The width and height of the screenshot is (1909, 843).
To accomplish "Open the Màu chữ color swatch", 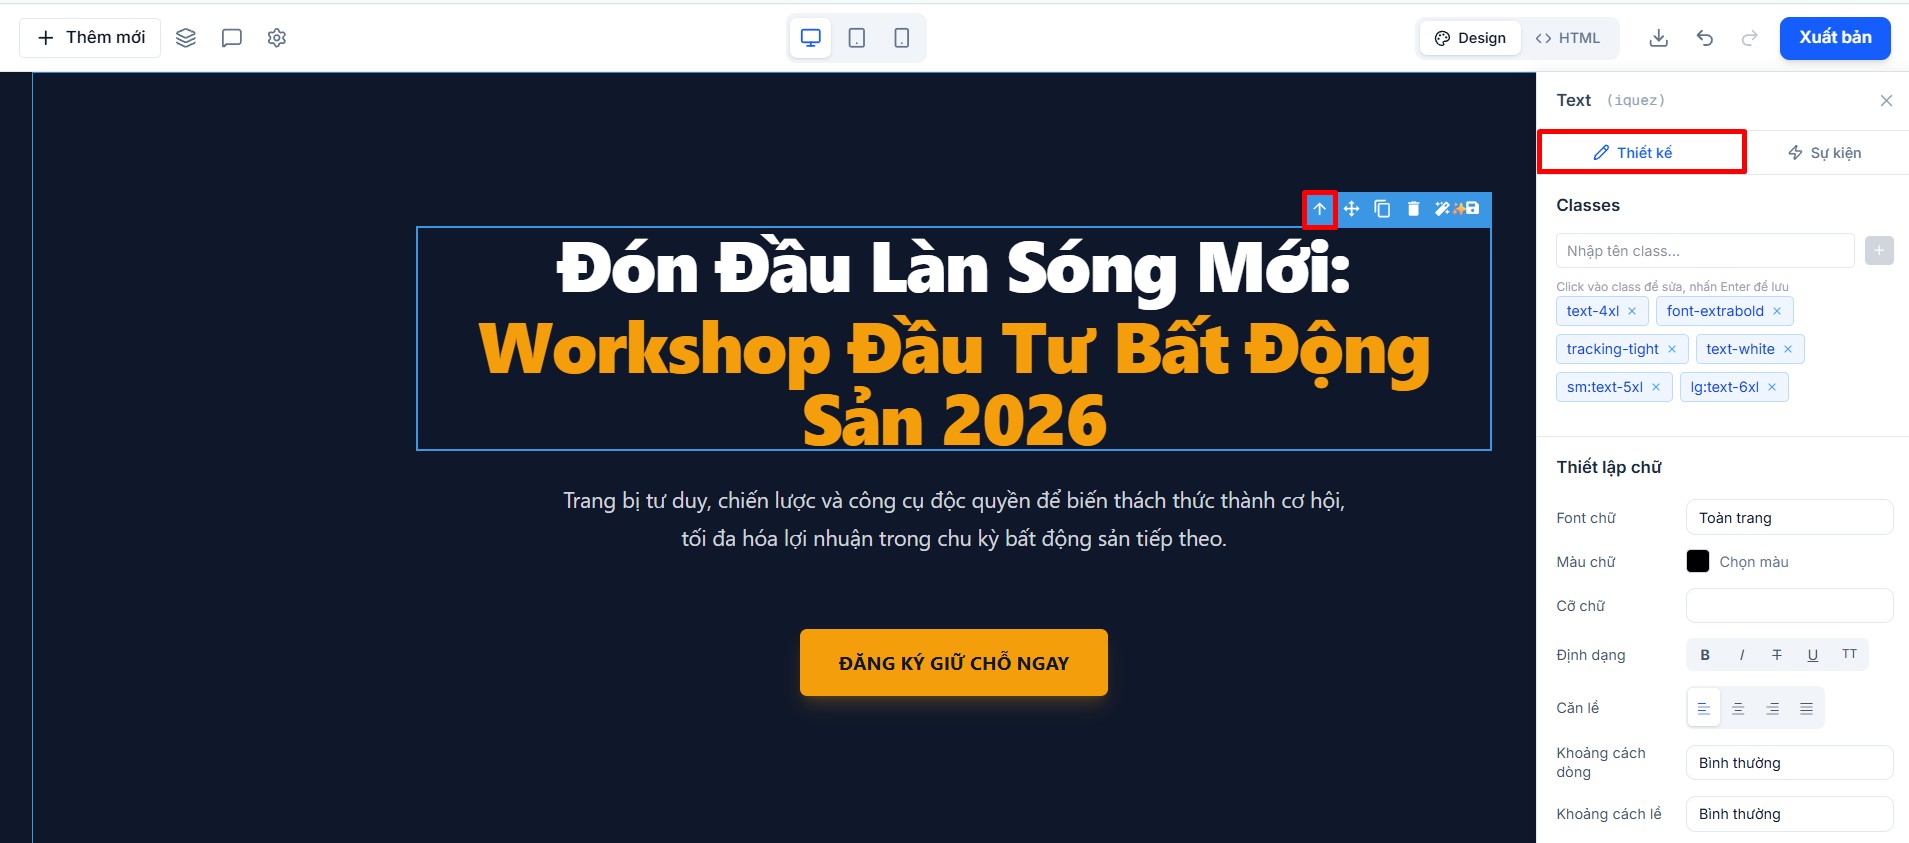I will pyautogui.click(x=1698, y=561).
